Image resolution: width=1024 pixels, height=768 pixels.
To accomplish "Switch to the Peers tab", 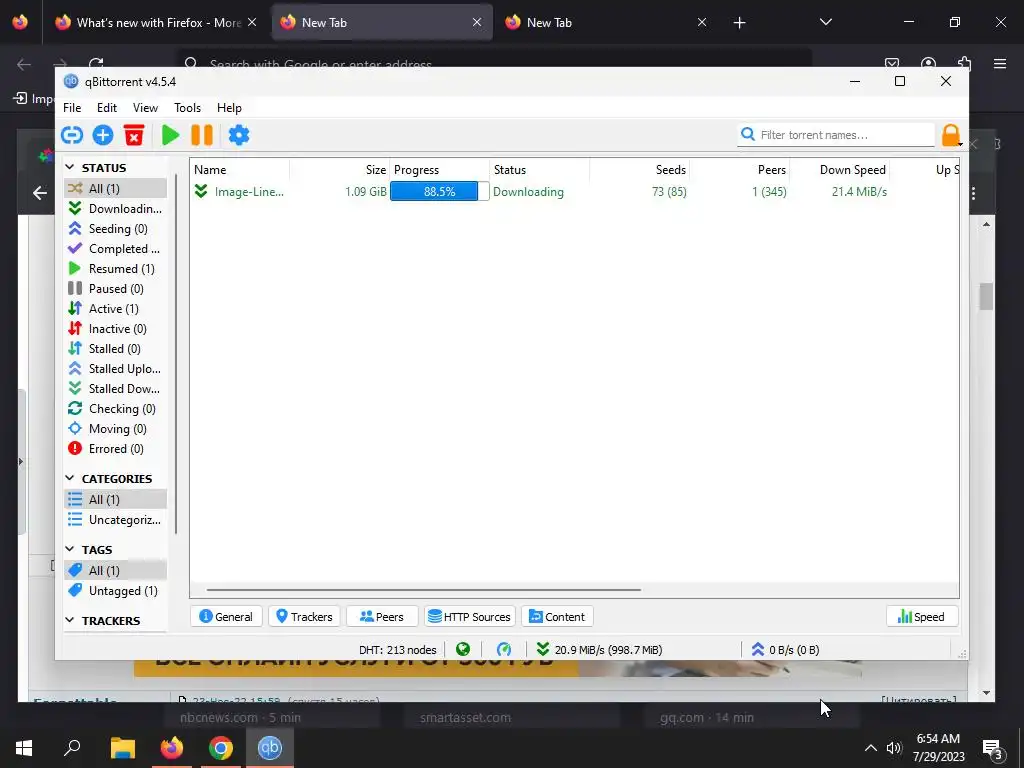I will click(382, 616).
